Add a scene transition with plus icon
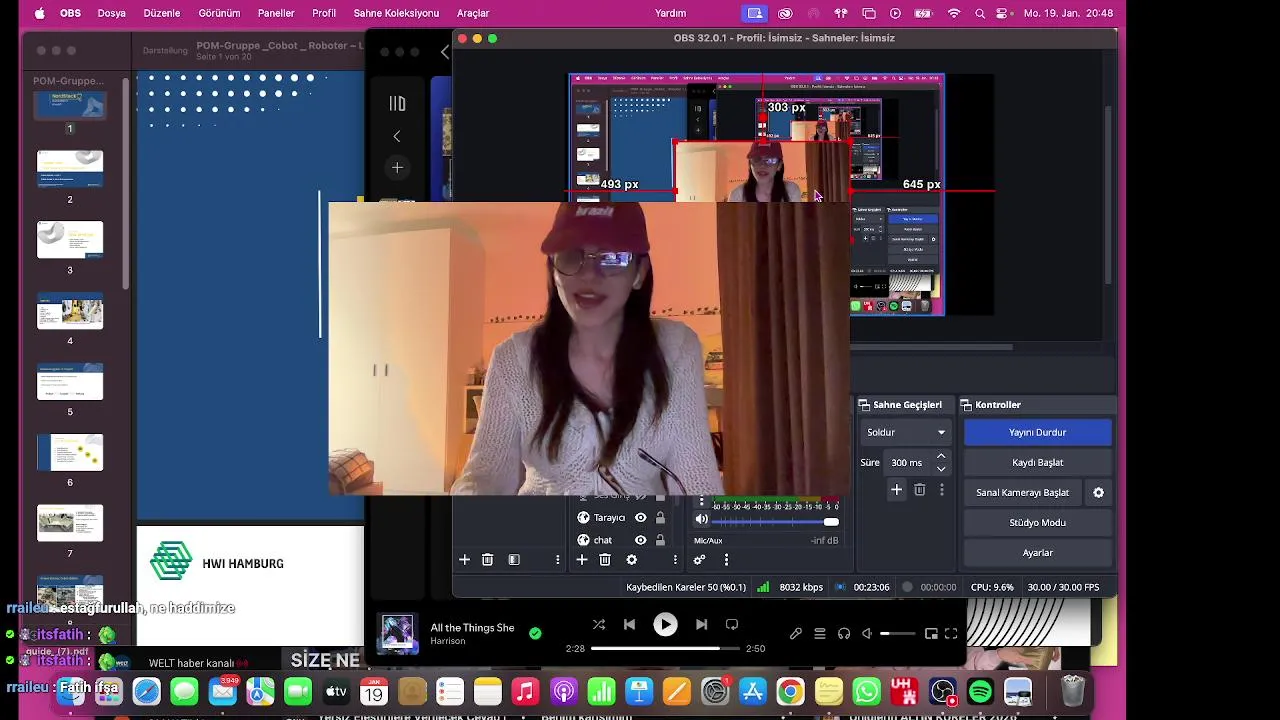This screenshot has height=720, width=1280. tap(896, 490)
